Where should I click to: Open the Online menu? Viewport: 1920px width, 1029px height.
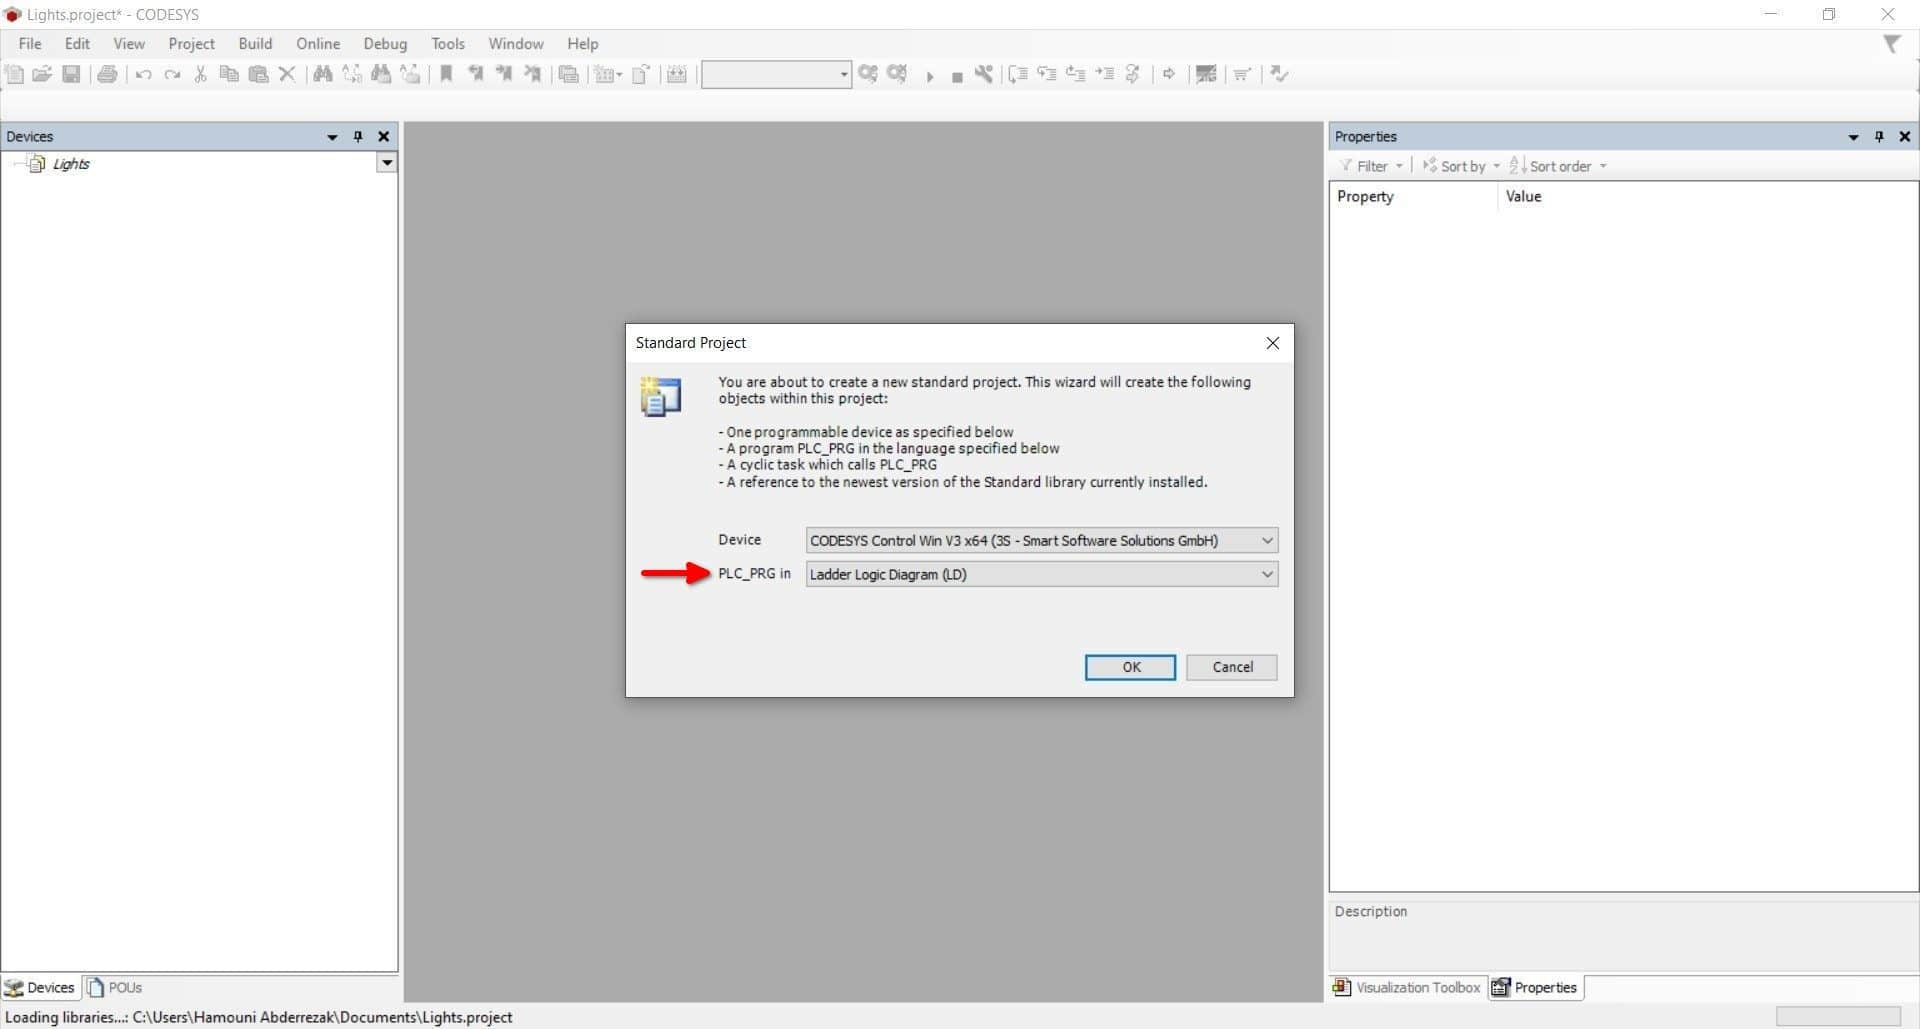(318, 44)
